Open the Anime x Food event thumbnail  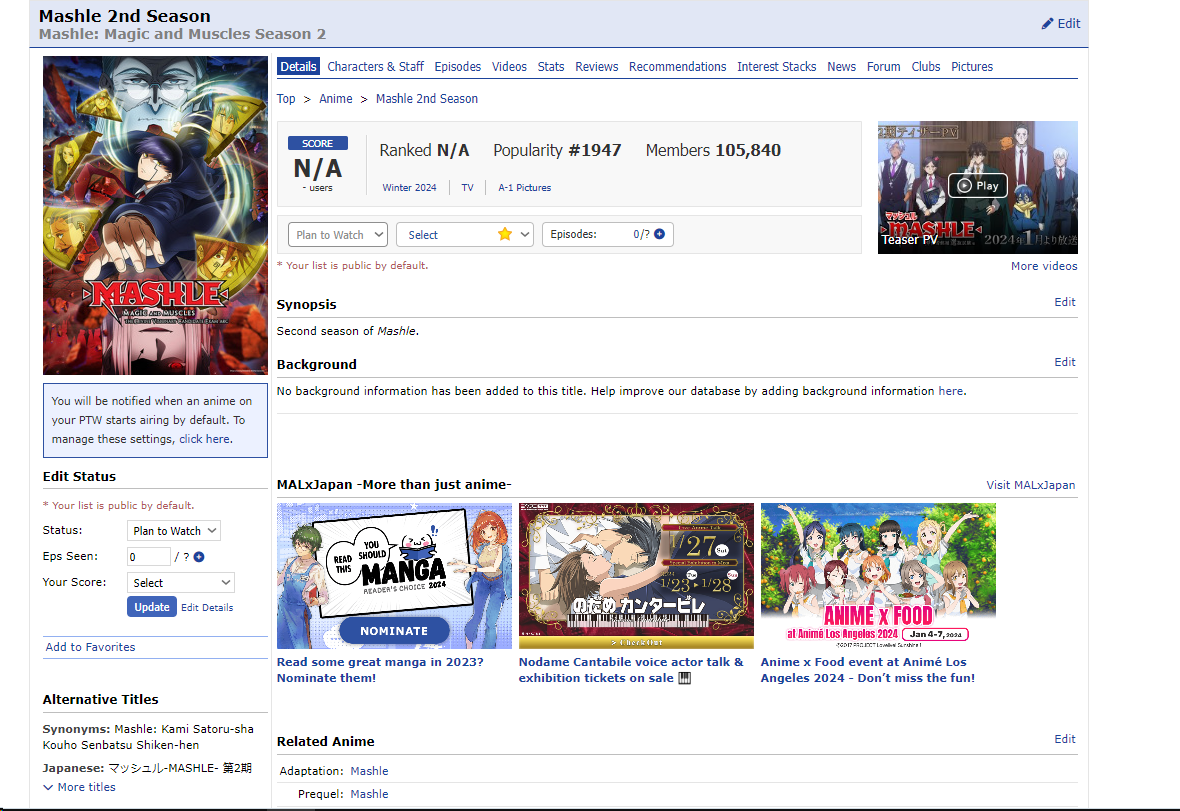[877, 575]
